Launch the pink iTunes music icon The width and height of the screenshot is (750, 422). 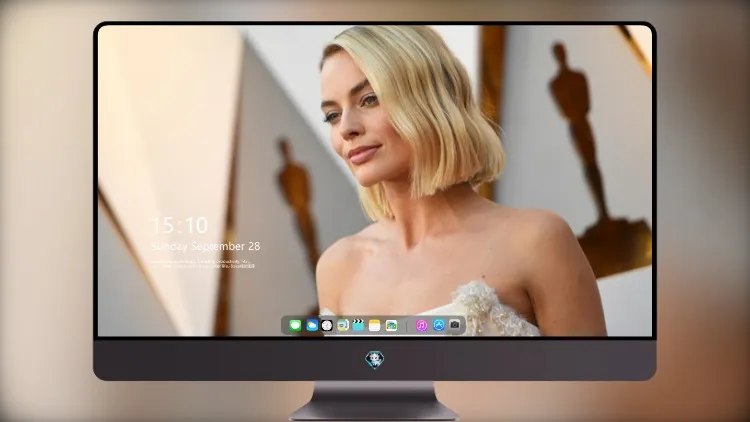tap(421, 325)
